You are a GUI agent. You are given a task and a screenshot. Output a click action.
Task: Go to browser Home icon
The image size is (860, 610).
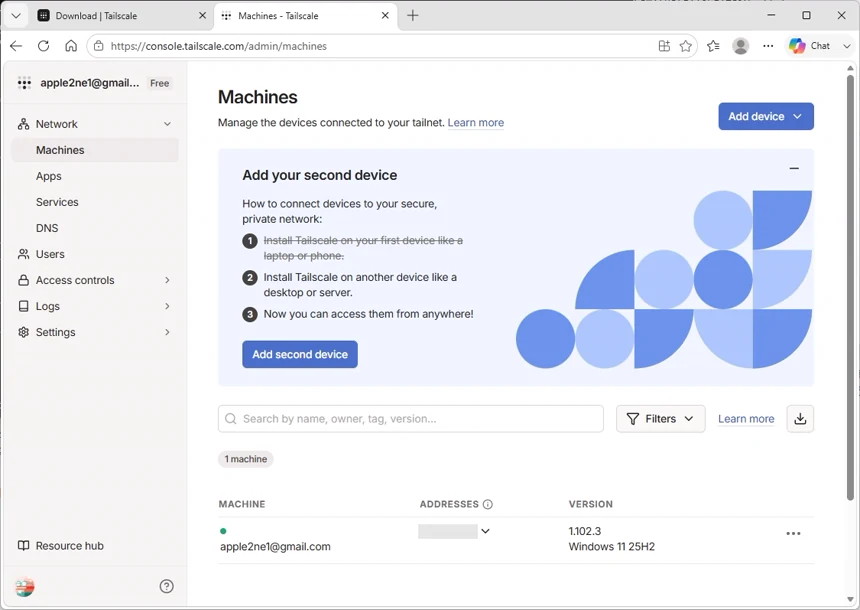pyautogui.click(x=71, y=46)
